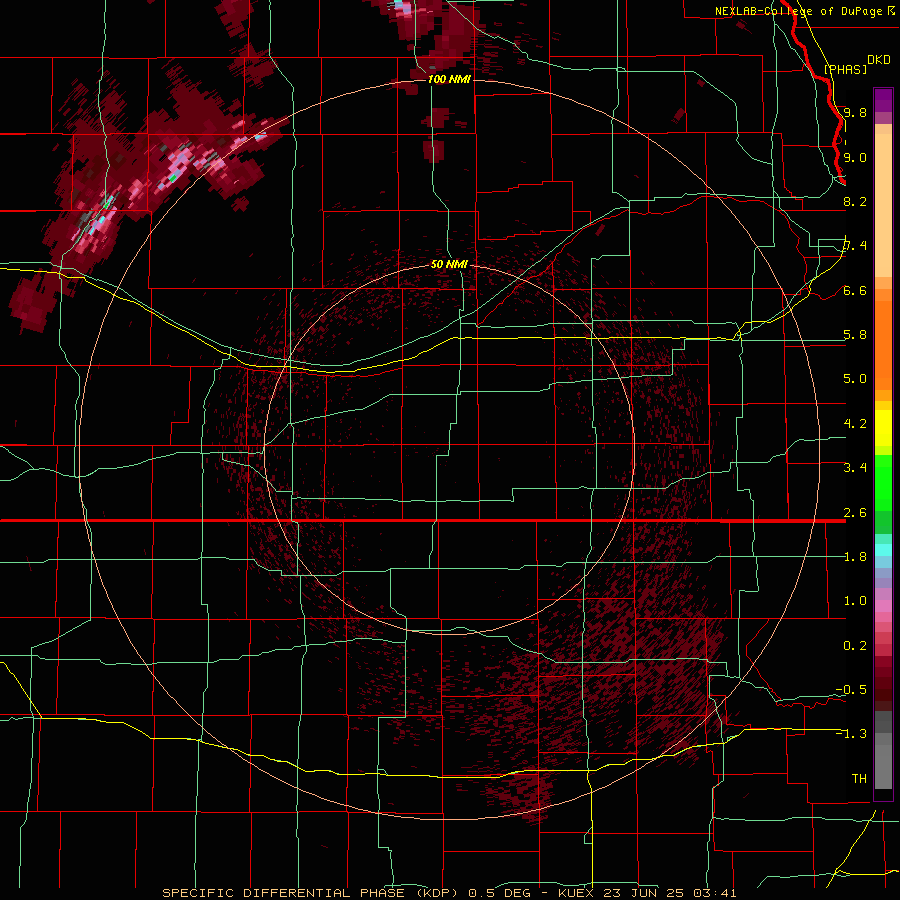900x900 pixels.
Task: Click the purple swatch atop the color bar
Action: [x=883, y=100]
